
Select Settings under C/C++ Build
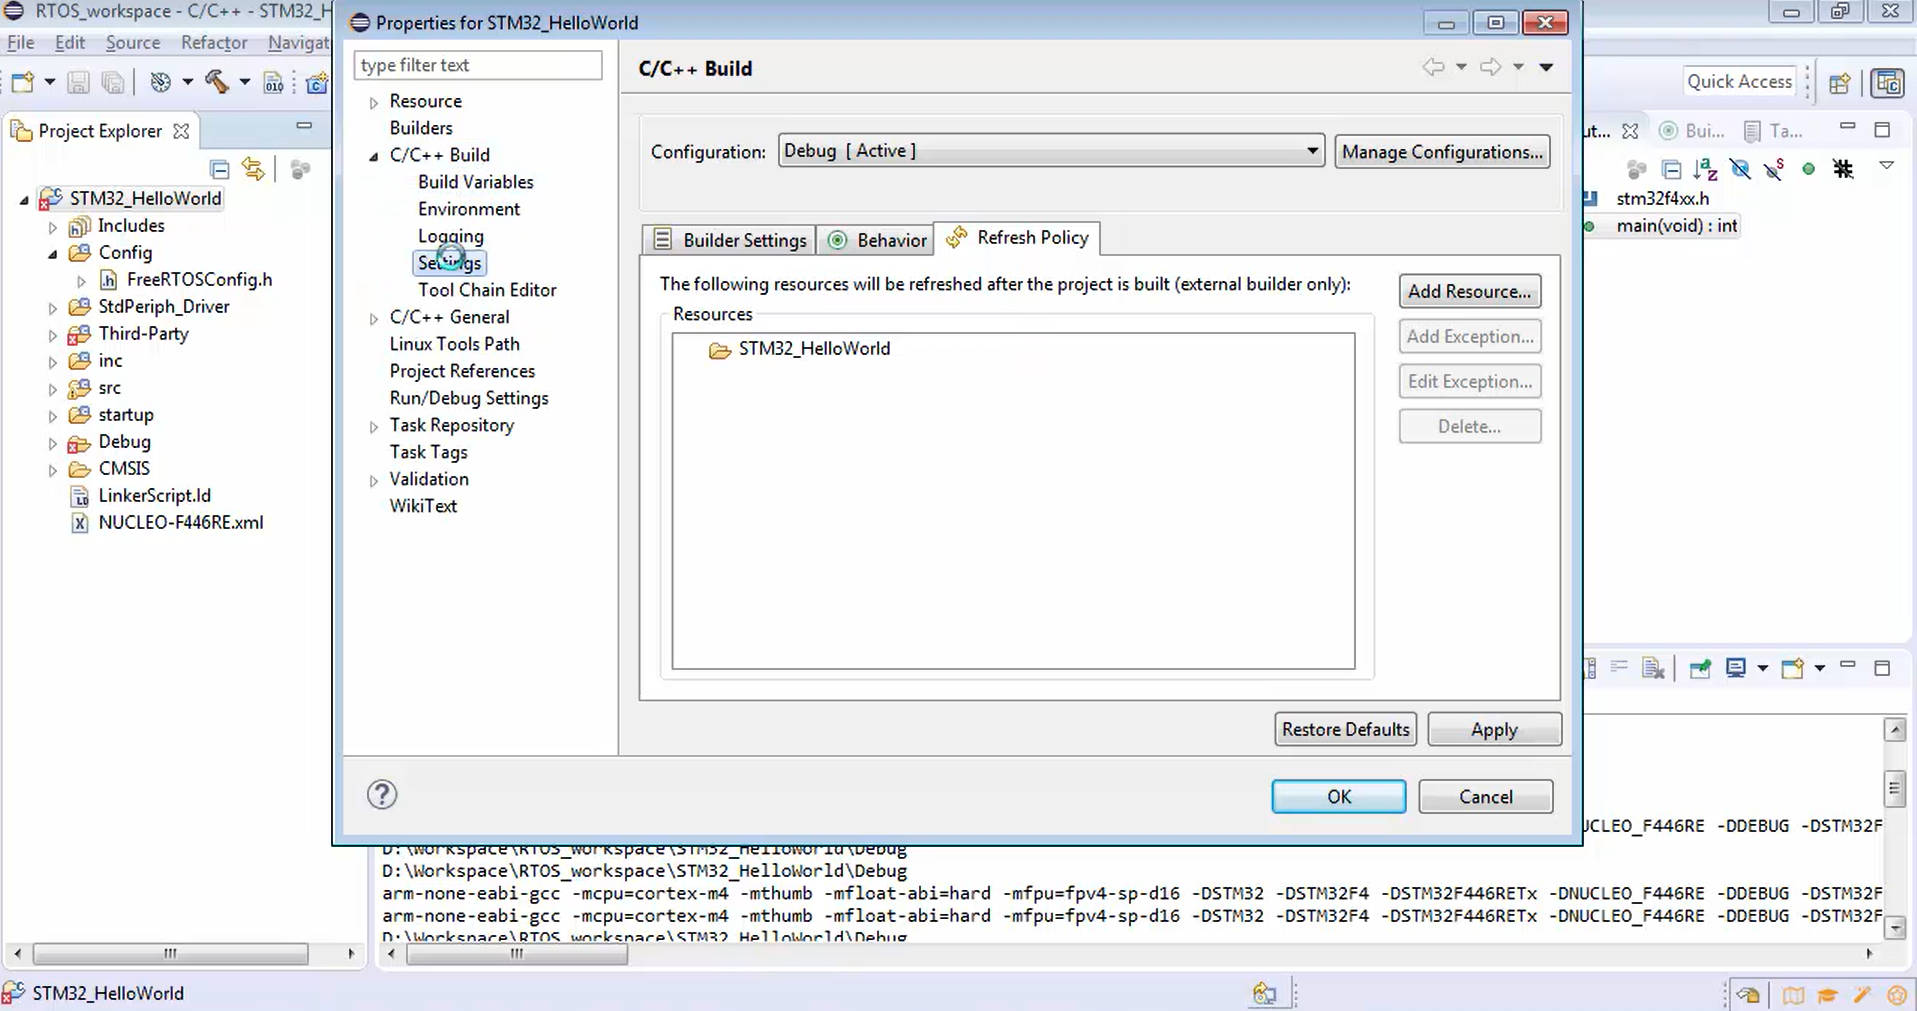tap(449, 263)
